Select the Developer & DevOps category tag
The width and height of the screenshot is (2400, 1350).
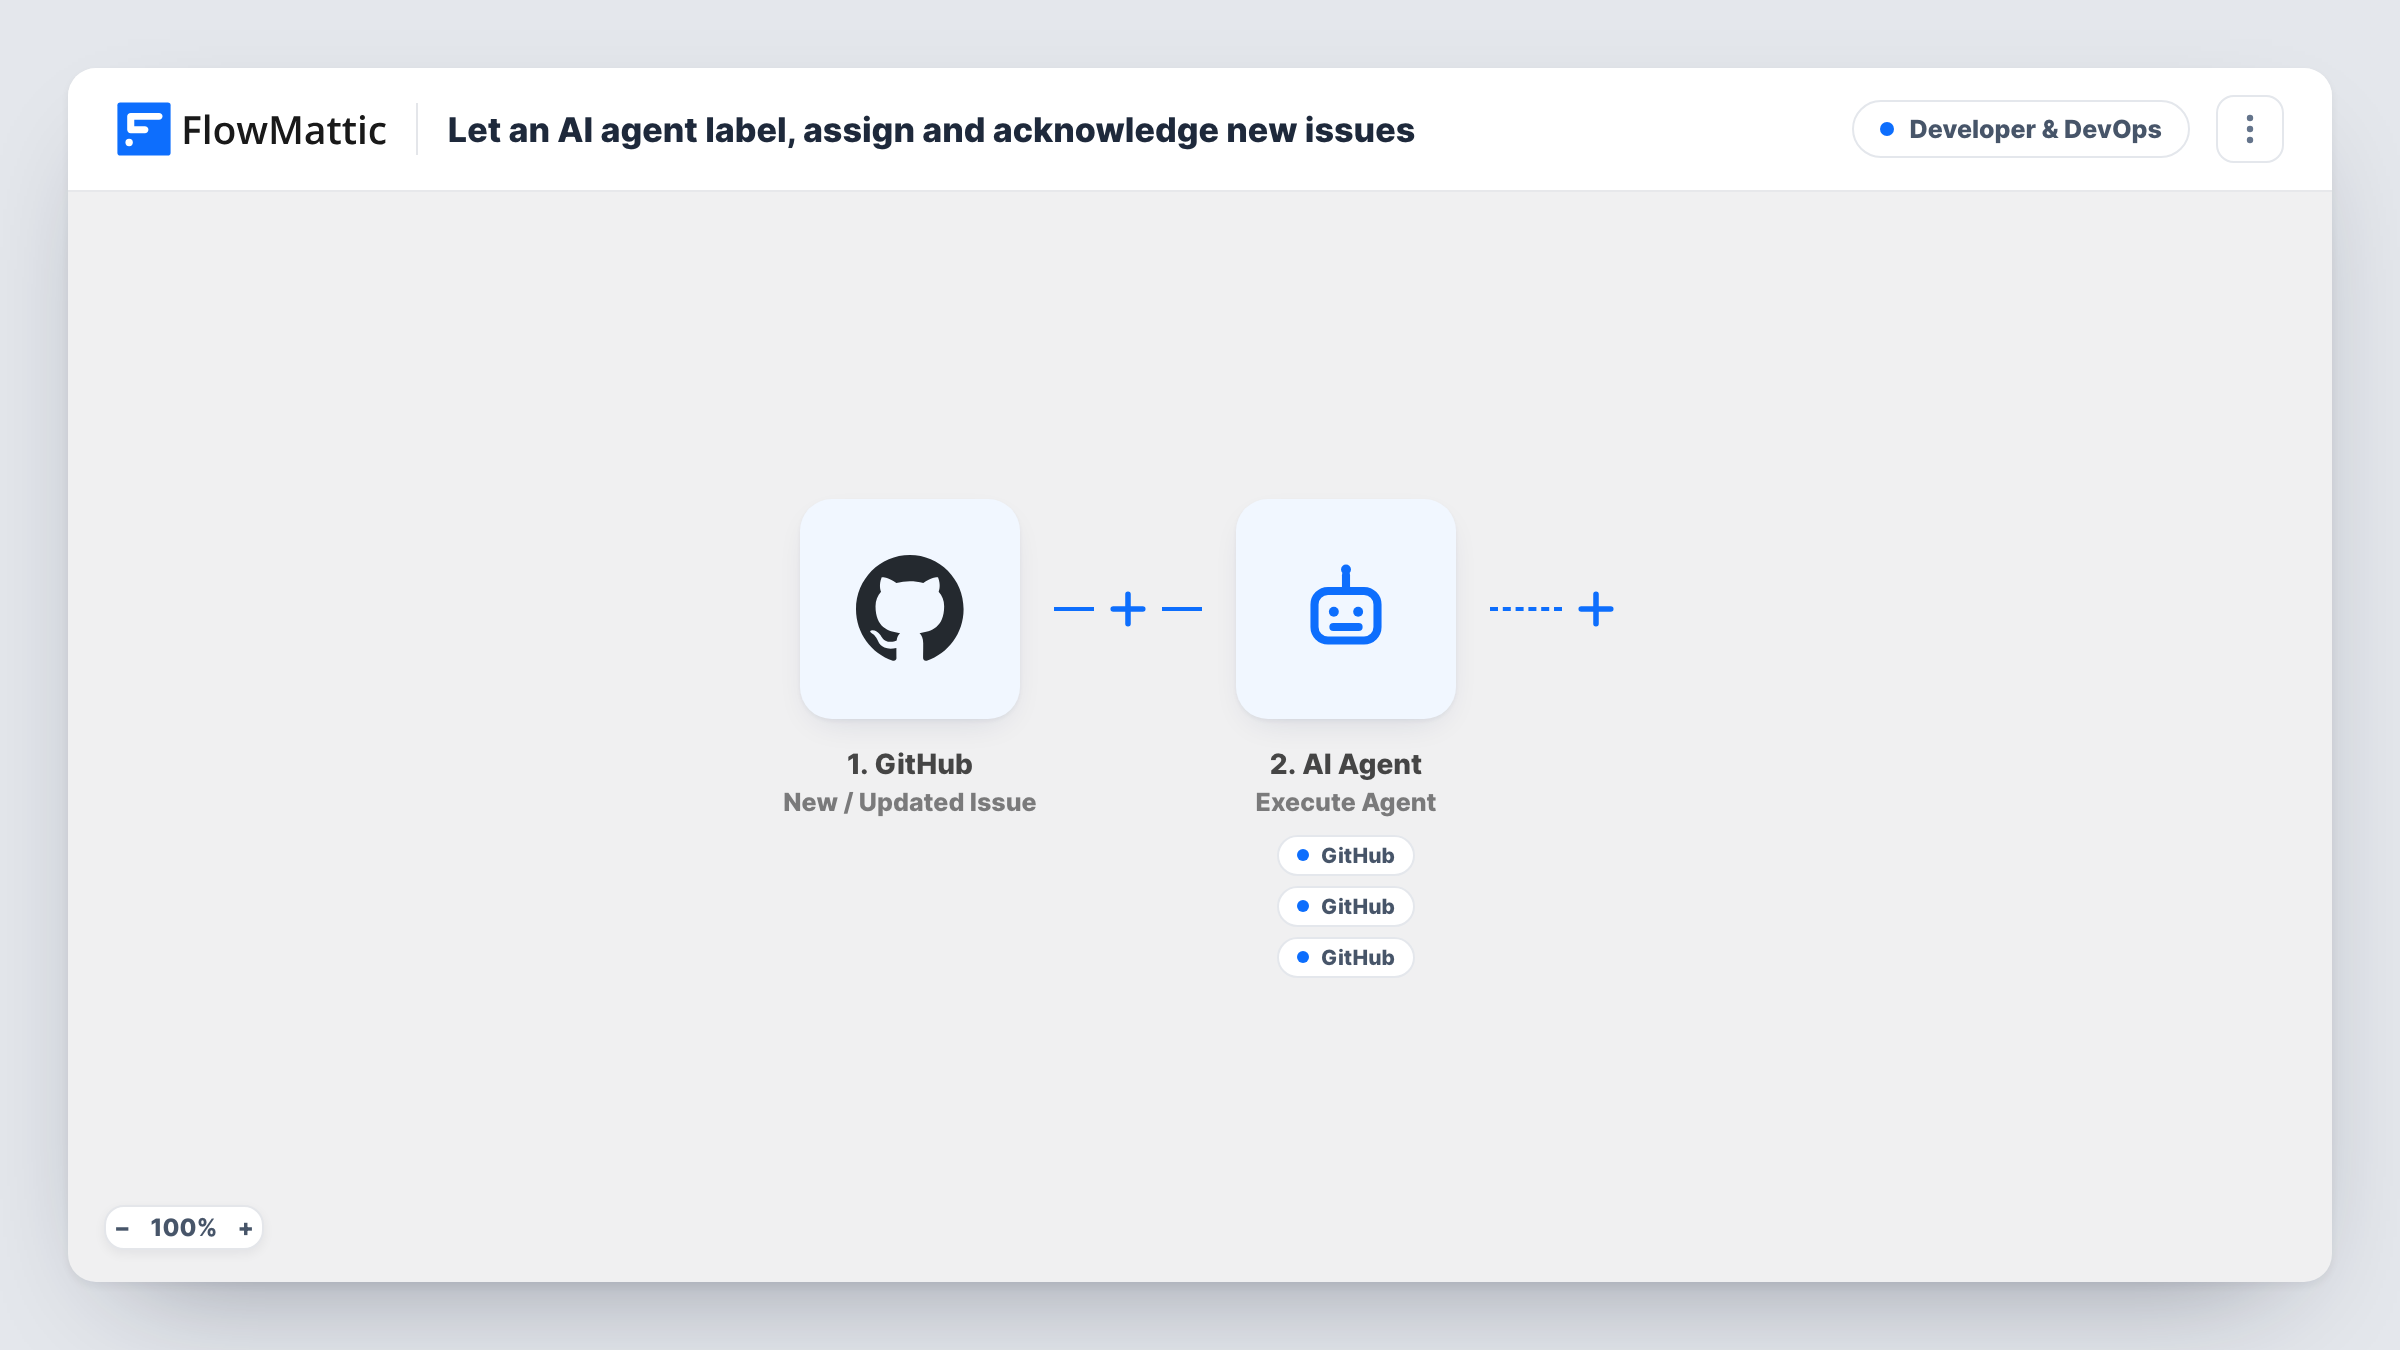point(2020,129)
